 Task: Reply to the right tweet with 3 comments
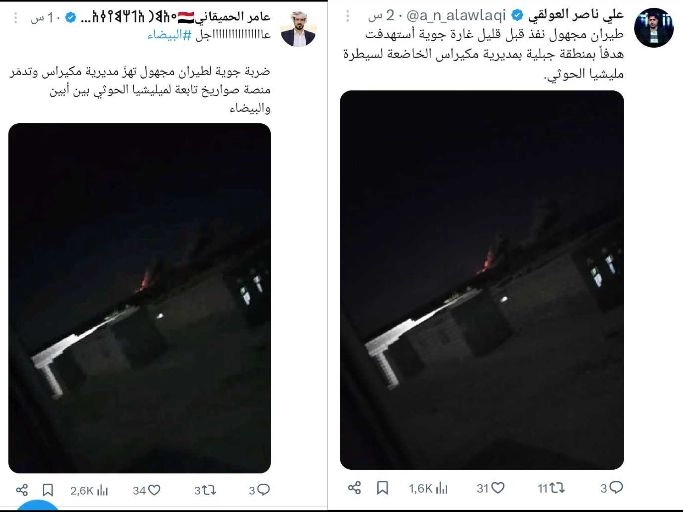click(612, 488)
